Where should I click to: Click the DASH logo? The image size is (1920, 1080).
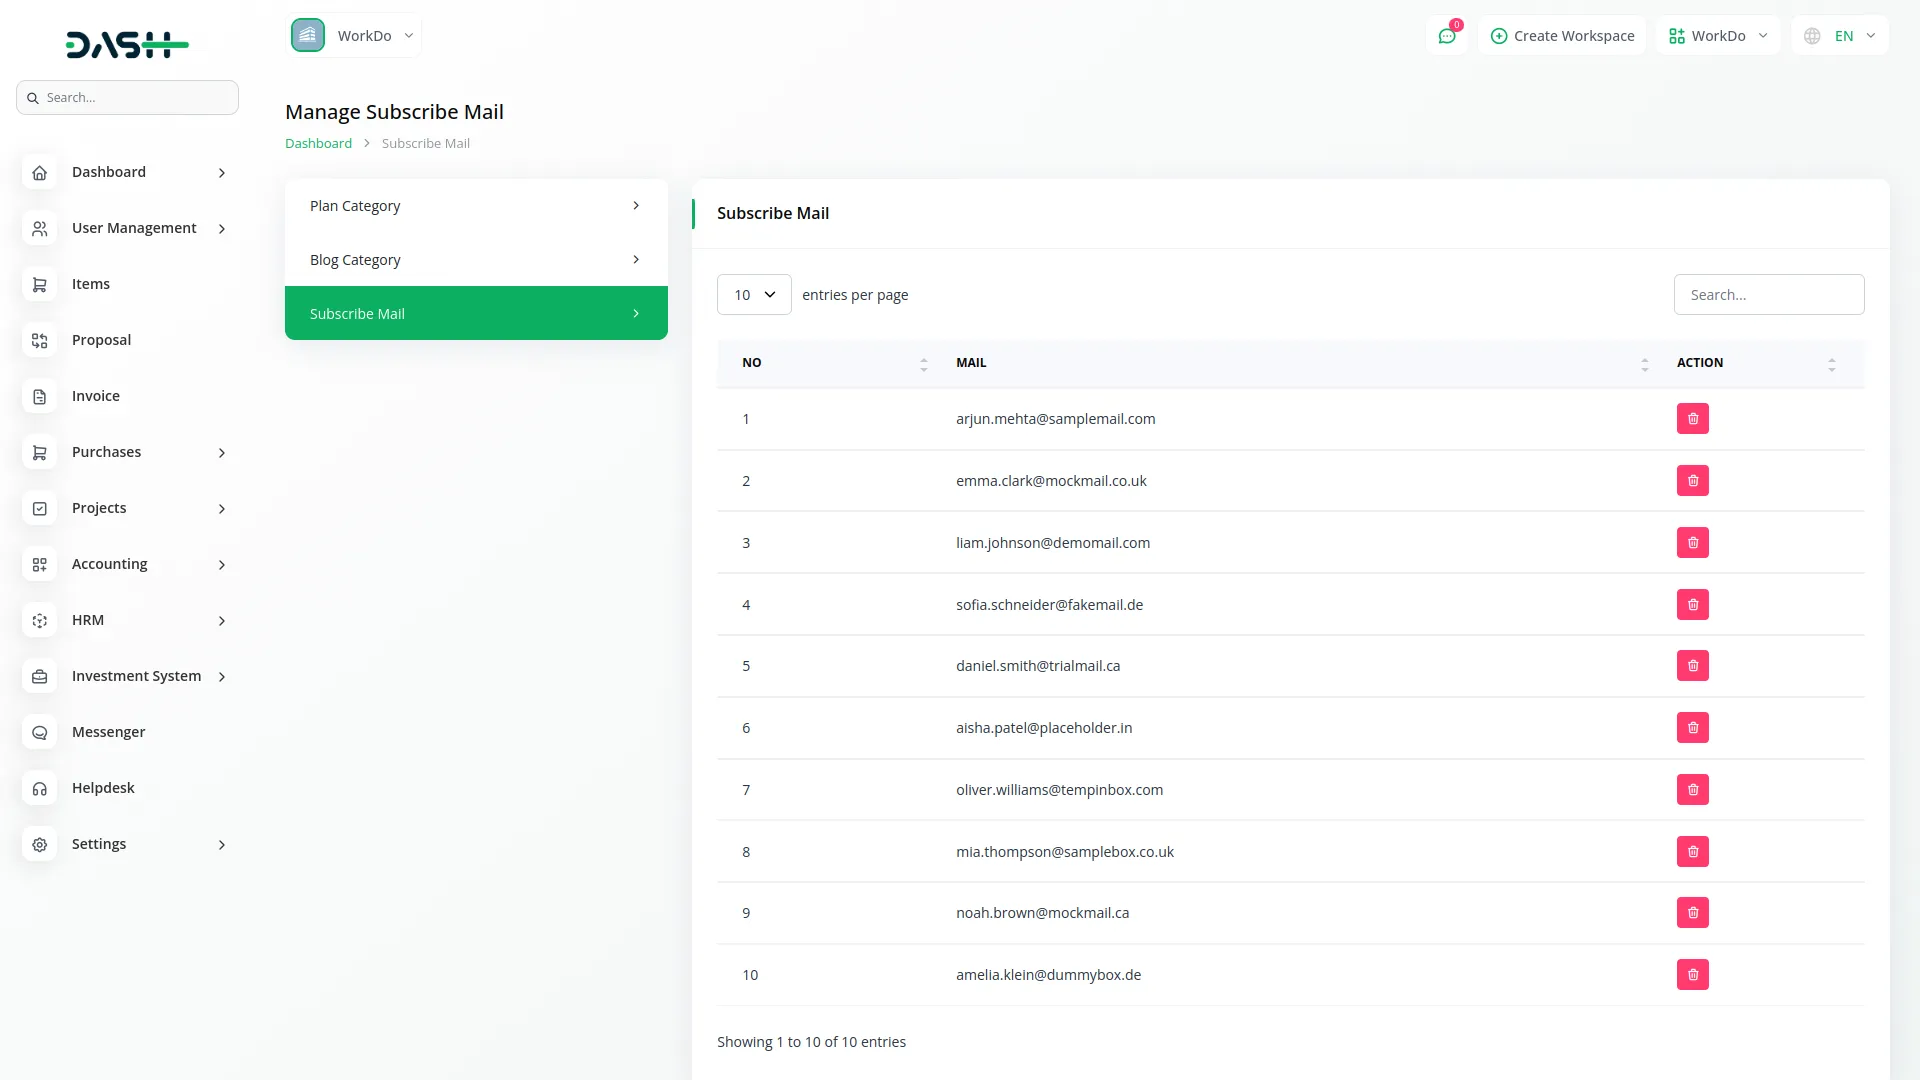coord(127,44)
